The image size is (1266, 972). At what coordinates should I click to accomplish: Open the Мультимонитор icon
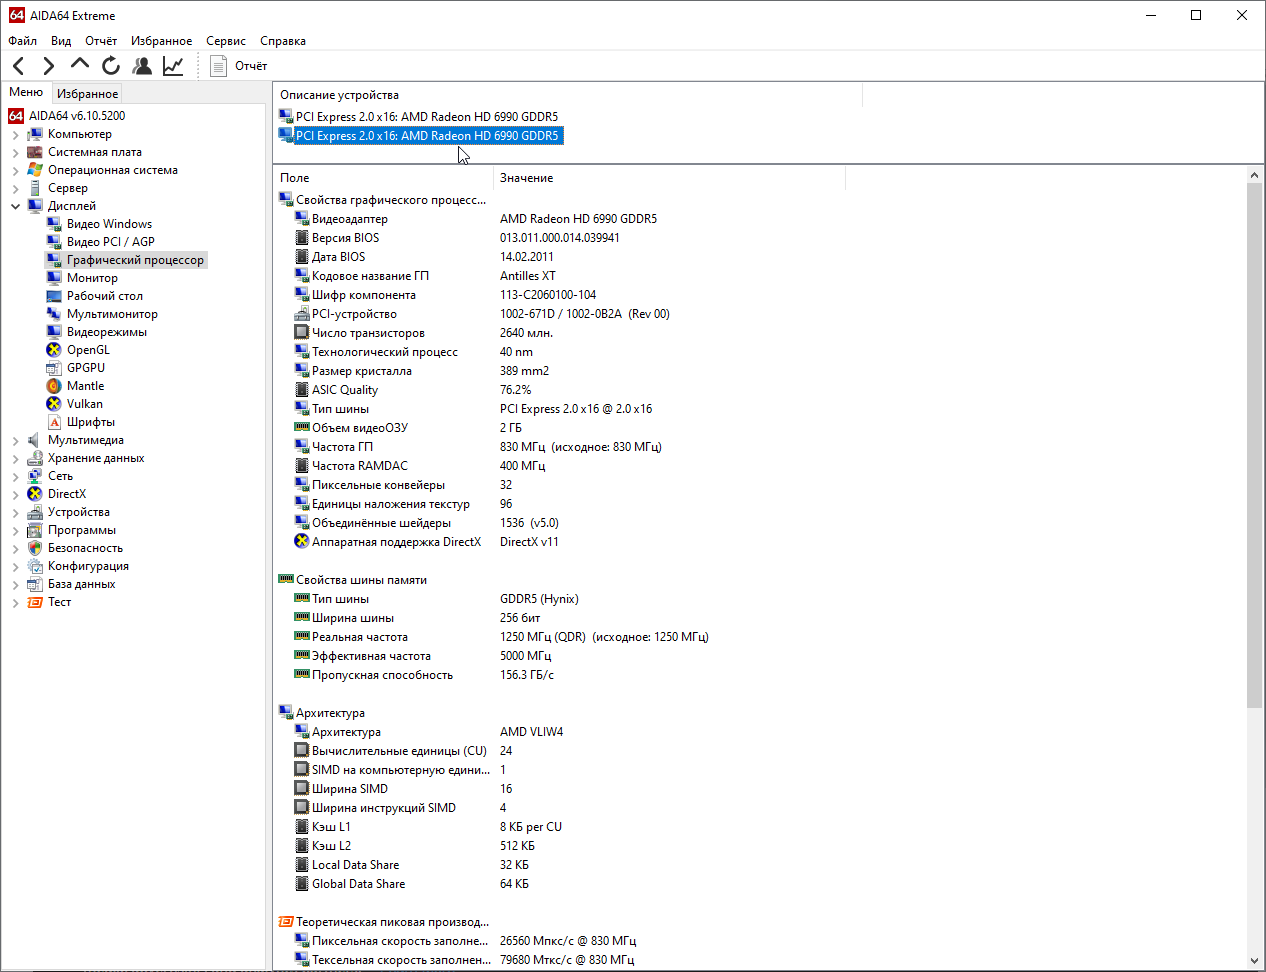point(54,314)
